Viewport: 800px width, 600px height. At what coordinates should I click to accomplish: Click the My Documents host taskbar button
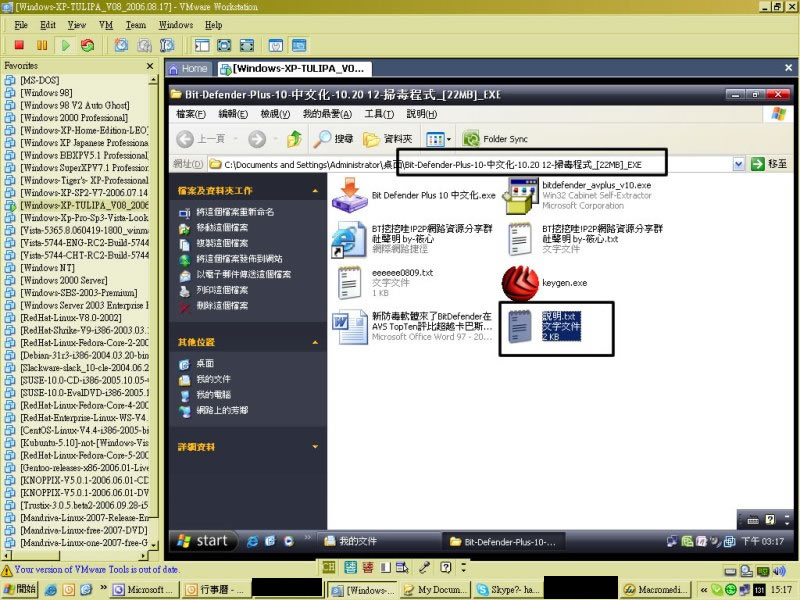[x=437, y=589]
